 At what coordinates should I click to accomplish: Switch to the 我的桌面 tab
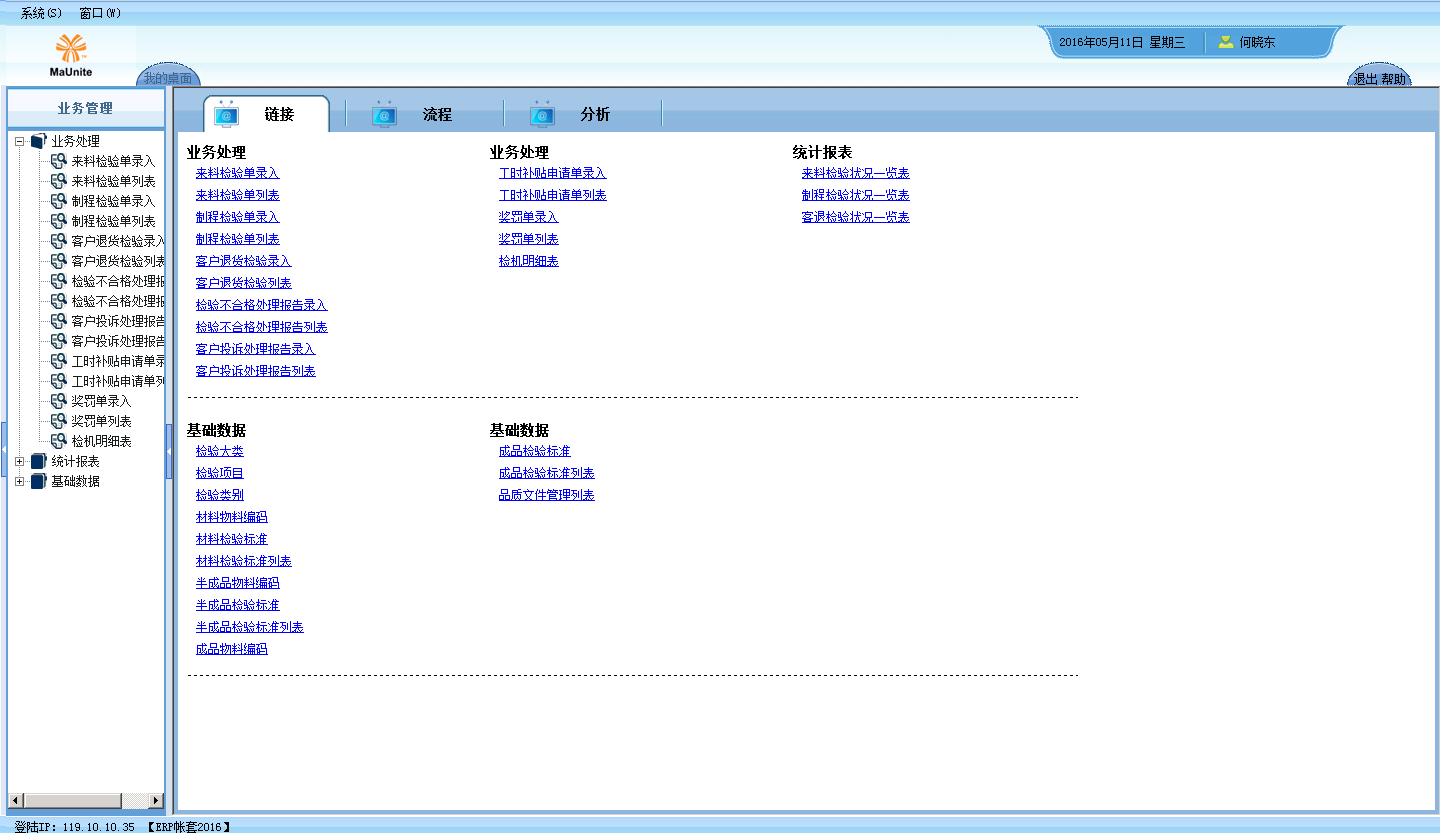click(x=168, y=77)
